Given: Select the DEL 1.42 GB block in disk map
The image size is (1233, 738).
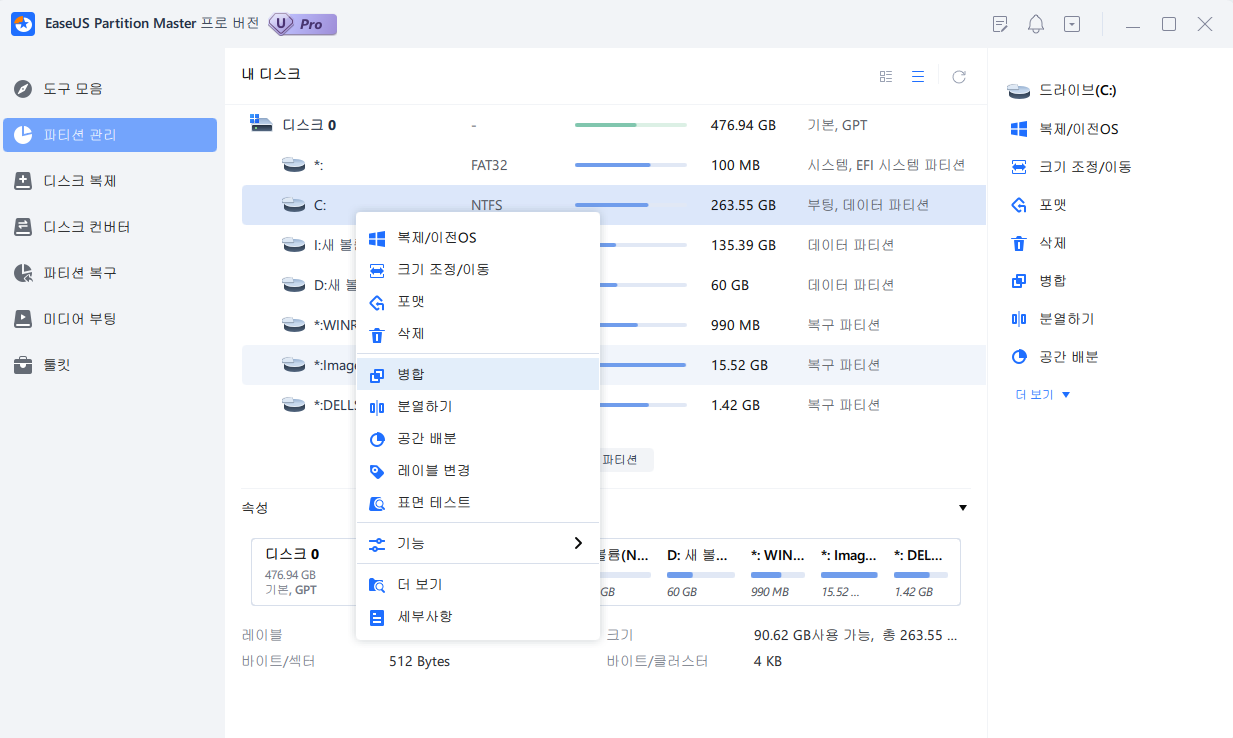Looking at the screenshot, I should click(x=922, y=572).
